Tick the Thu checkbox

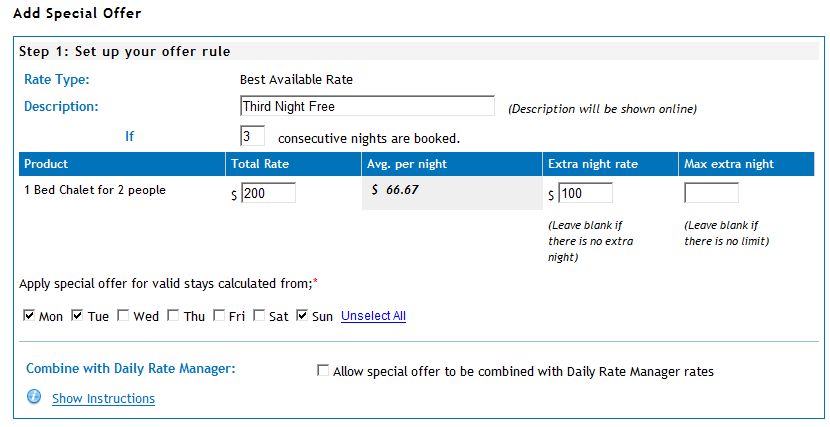tap(173, 316)
